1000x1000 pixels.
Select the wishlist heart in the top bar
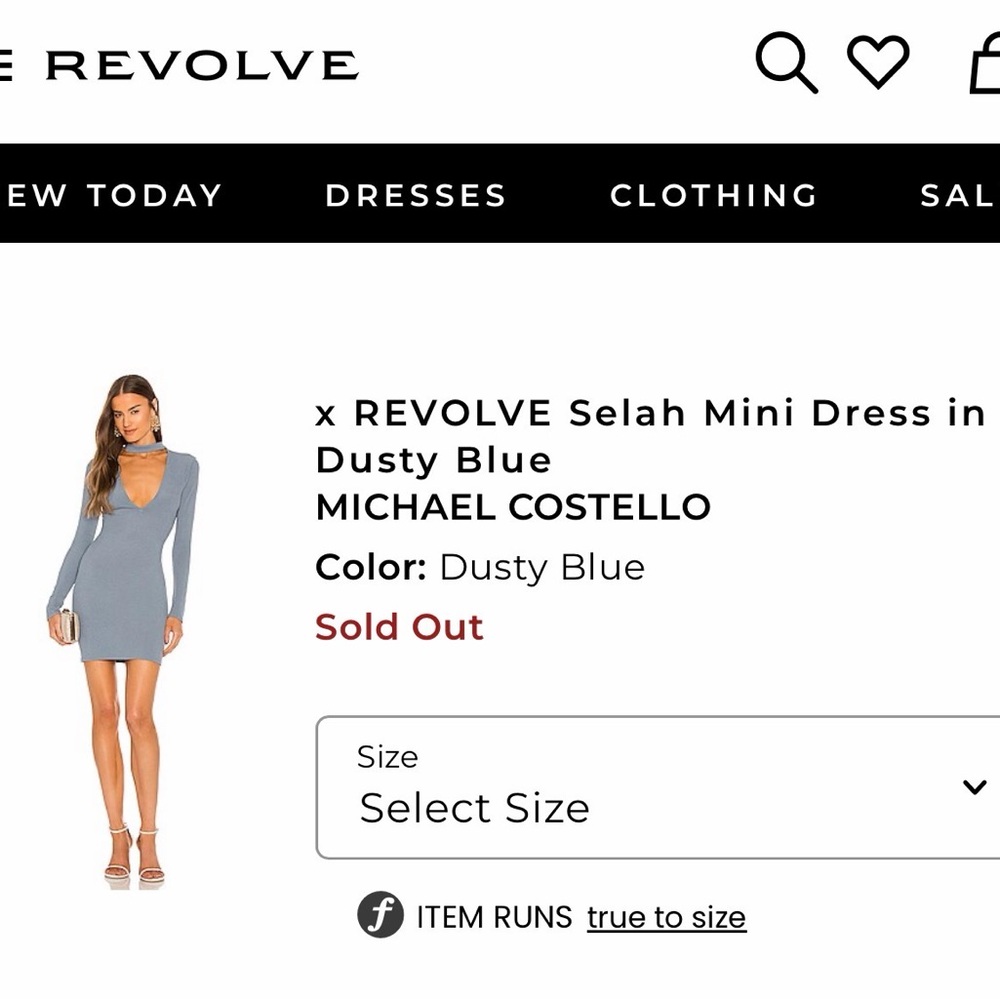click(878, 64)
